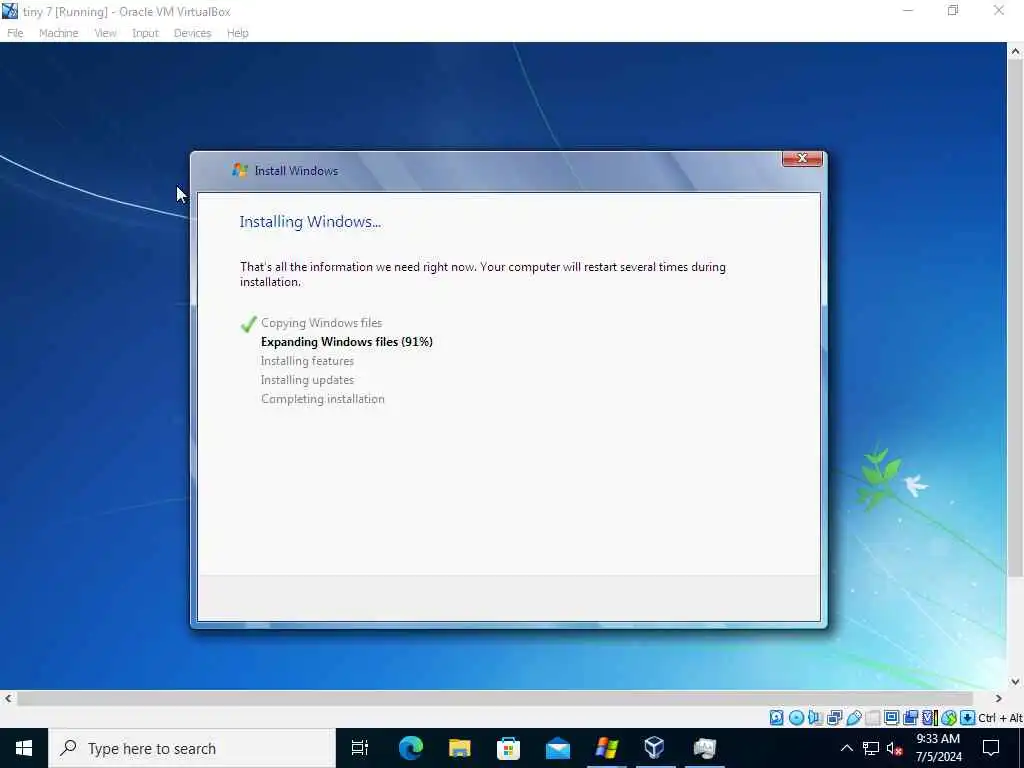Click the last running app taskbar icon
This screenshot has width=1024, height=768.
(705, 748)
